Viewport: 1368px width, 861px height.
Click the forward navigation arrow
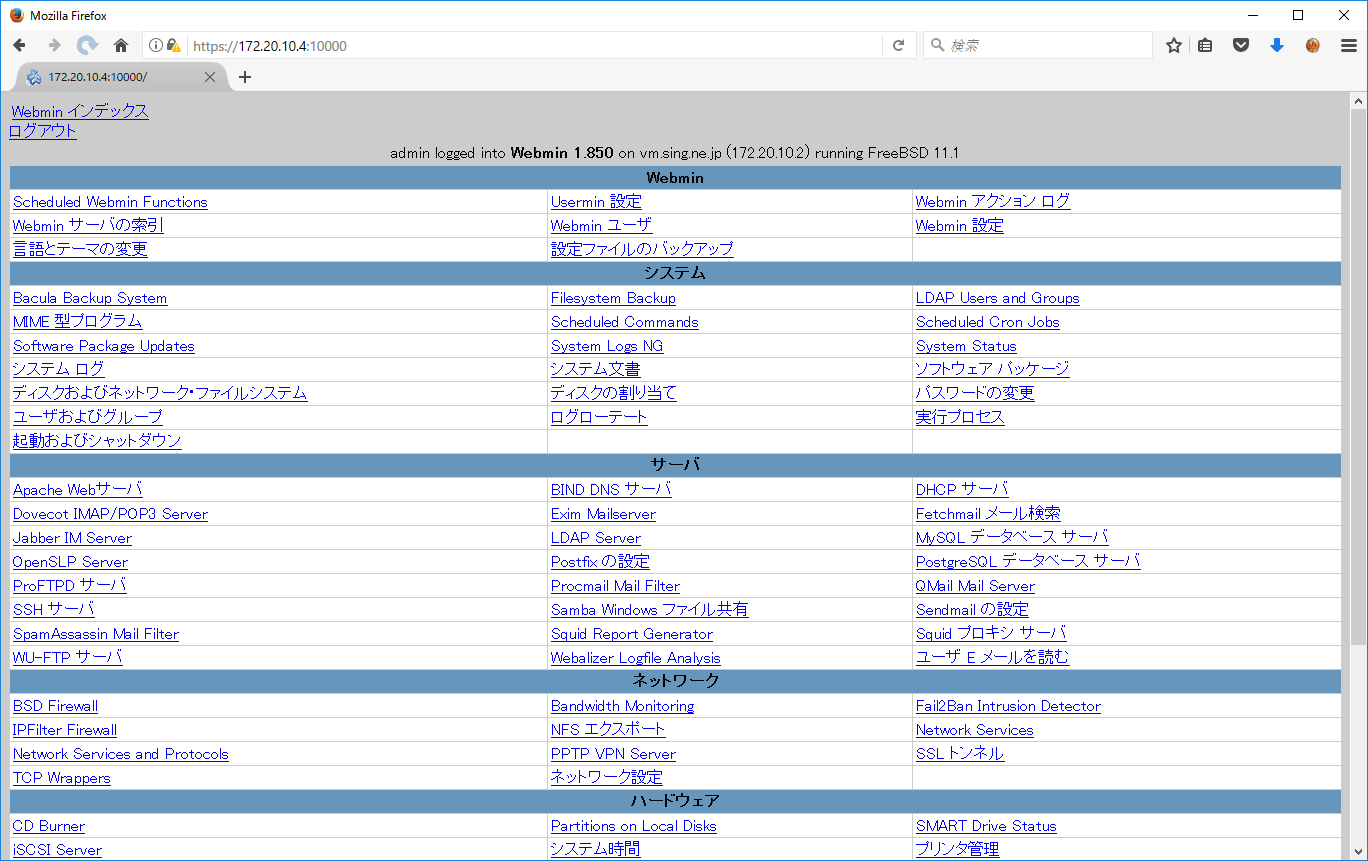click(x=54, y=45)
